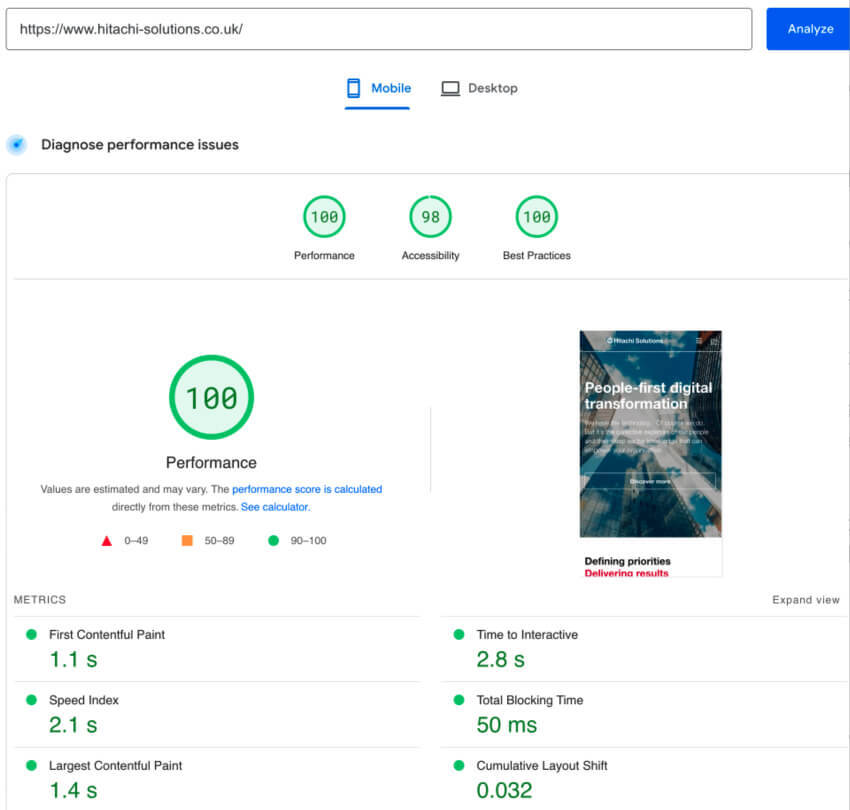Open the performance score is calculated link
The width and height of the screenshot is (850, 810).
tap(307, 490)
